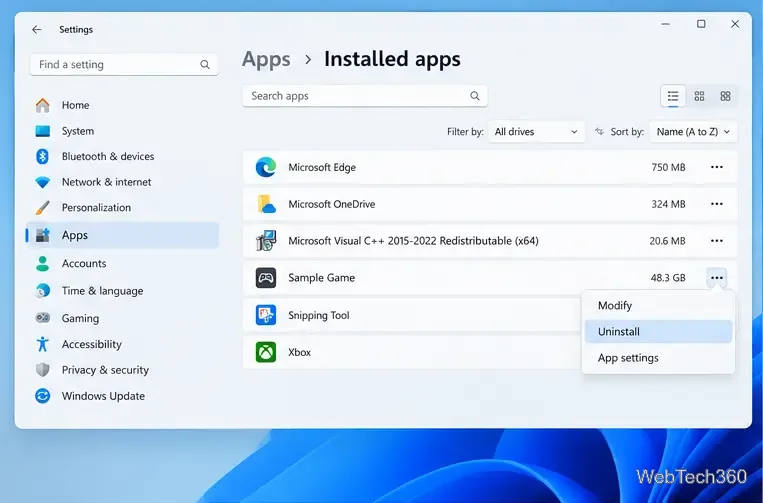Select Apps in the sidebar
Image resolution: width=763 pixels, height=503 pixels.
[x=122, y=235]
